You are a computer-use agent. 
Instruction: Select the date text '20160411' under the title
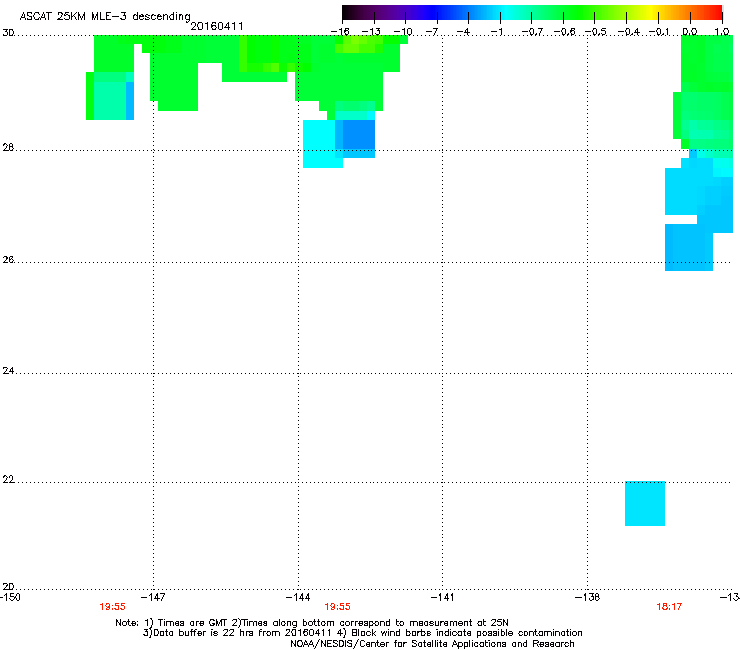click(217, 26)
